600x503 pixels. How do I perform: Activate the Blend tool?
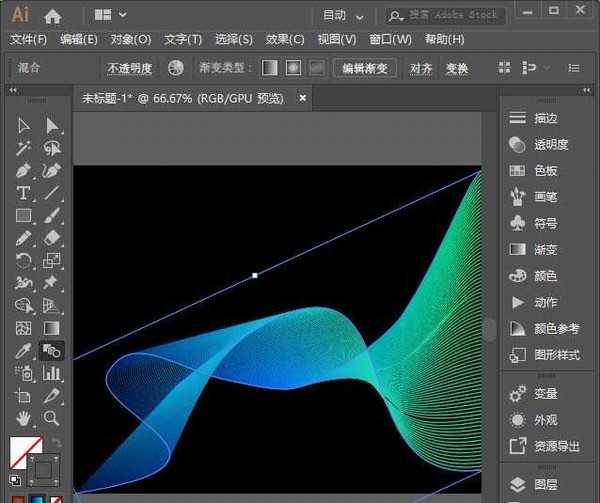(x=52, y=351)
